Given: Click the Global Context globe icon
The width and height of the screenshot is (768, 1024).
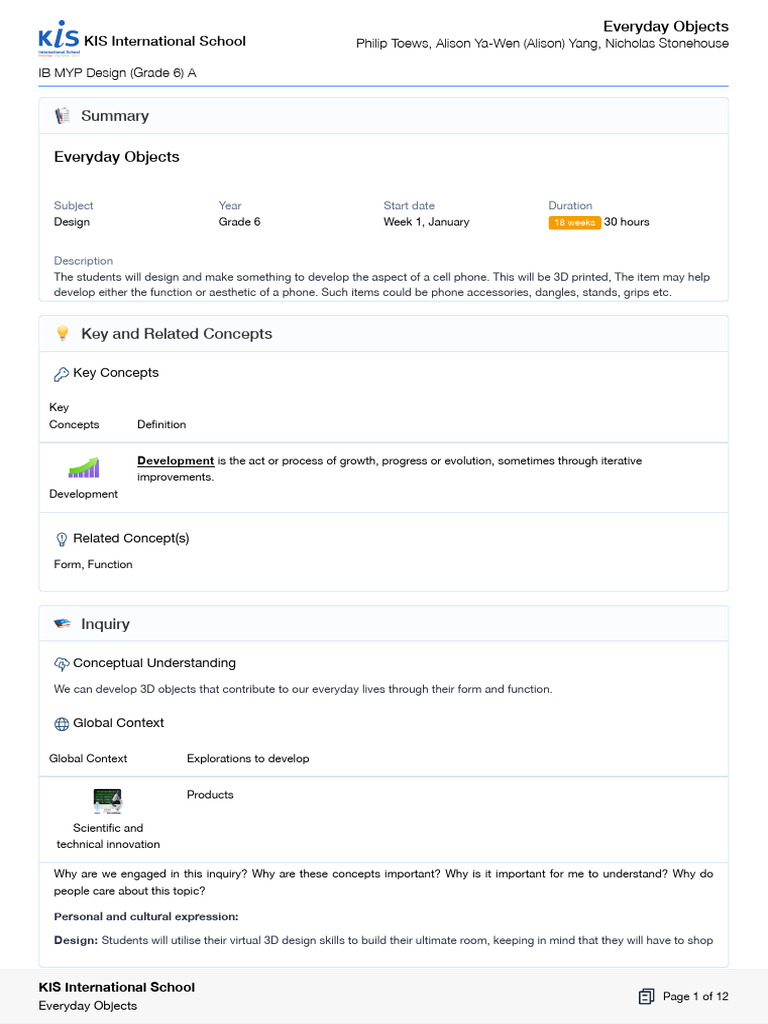Looking at the screenshot, I should click(x=61, y=724).
